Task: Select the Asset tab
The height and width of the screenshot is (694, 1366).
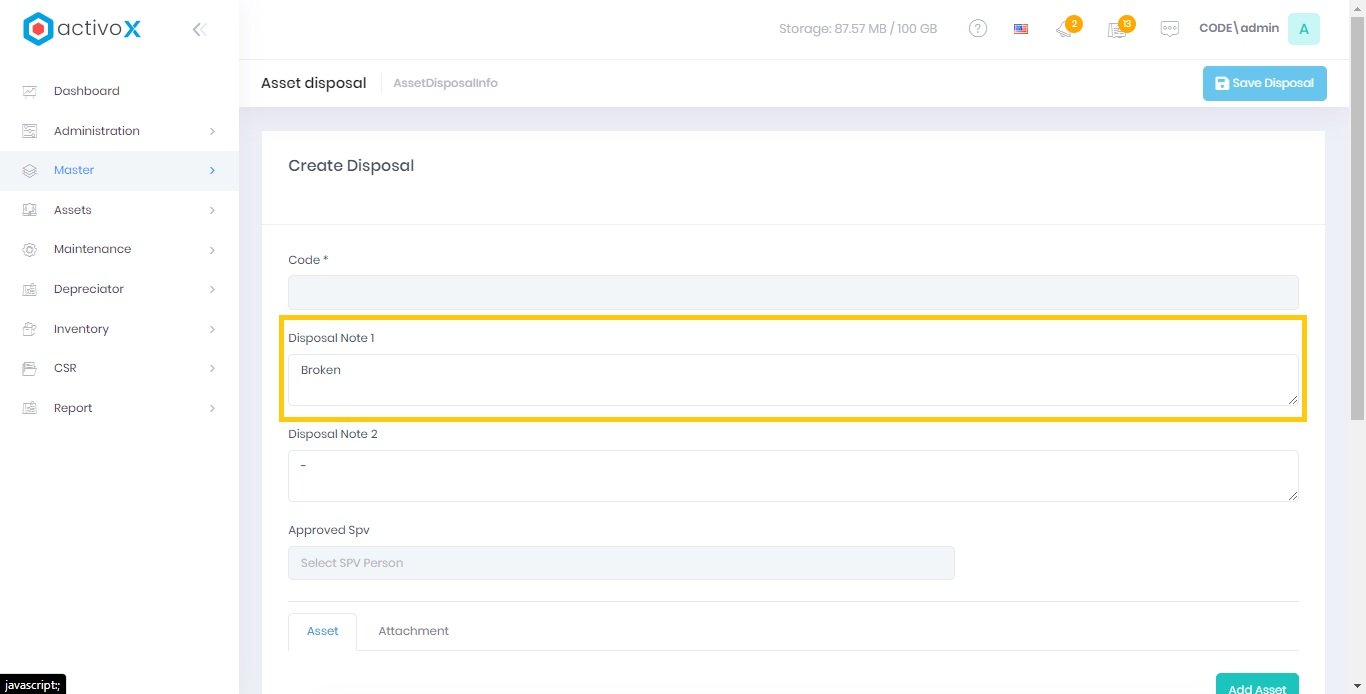Action: tap(322, 631)
